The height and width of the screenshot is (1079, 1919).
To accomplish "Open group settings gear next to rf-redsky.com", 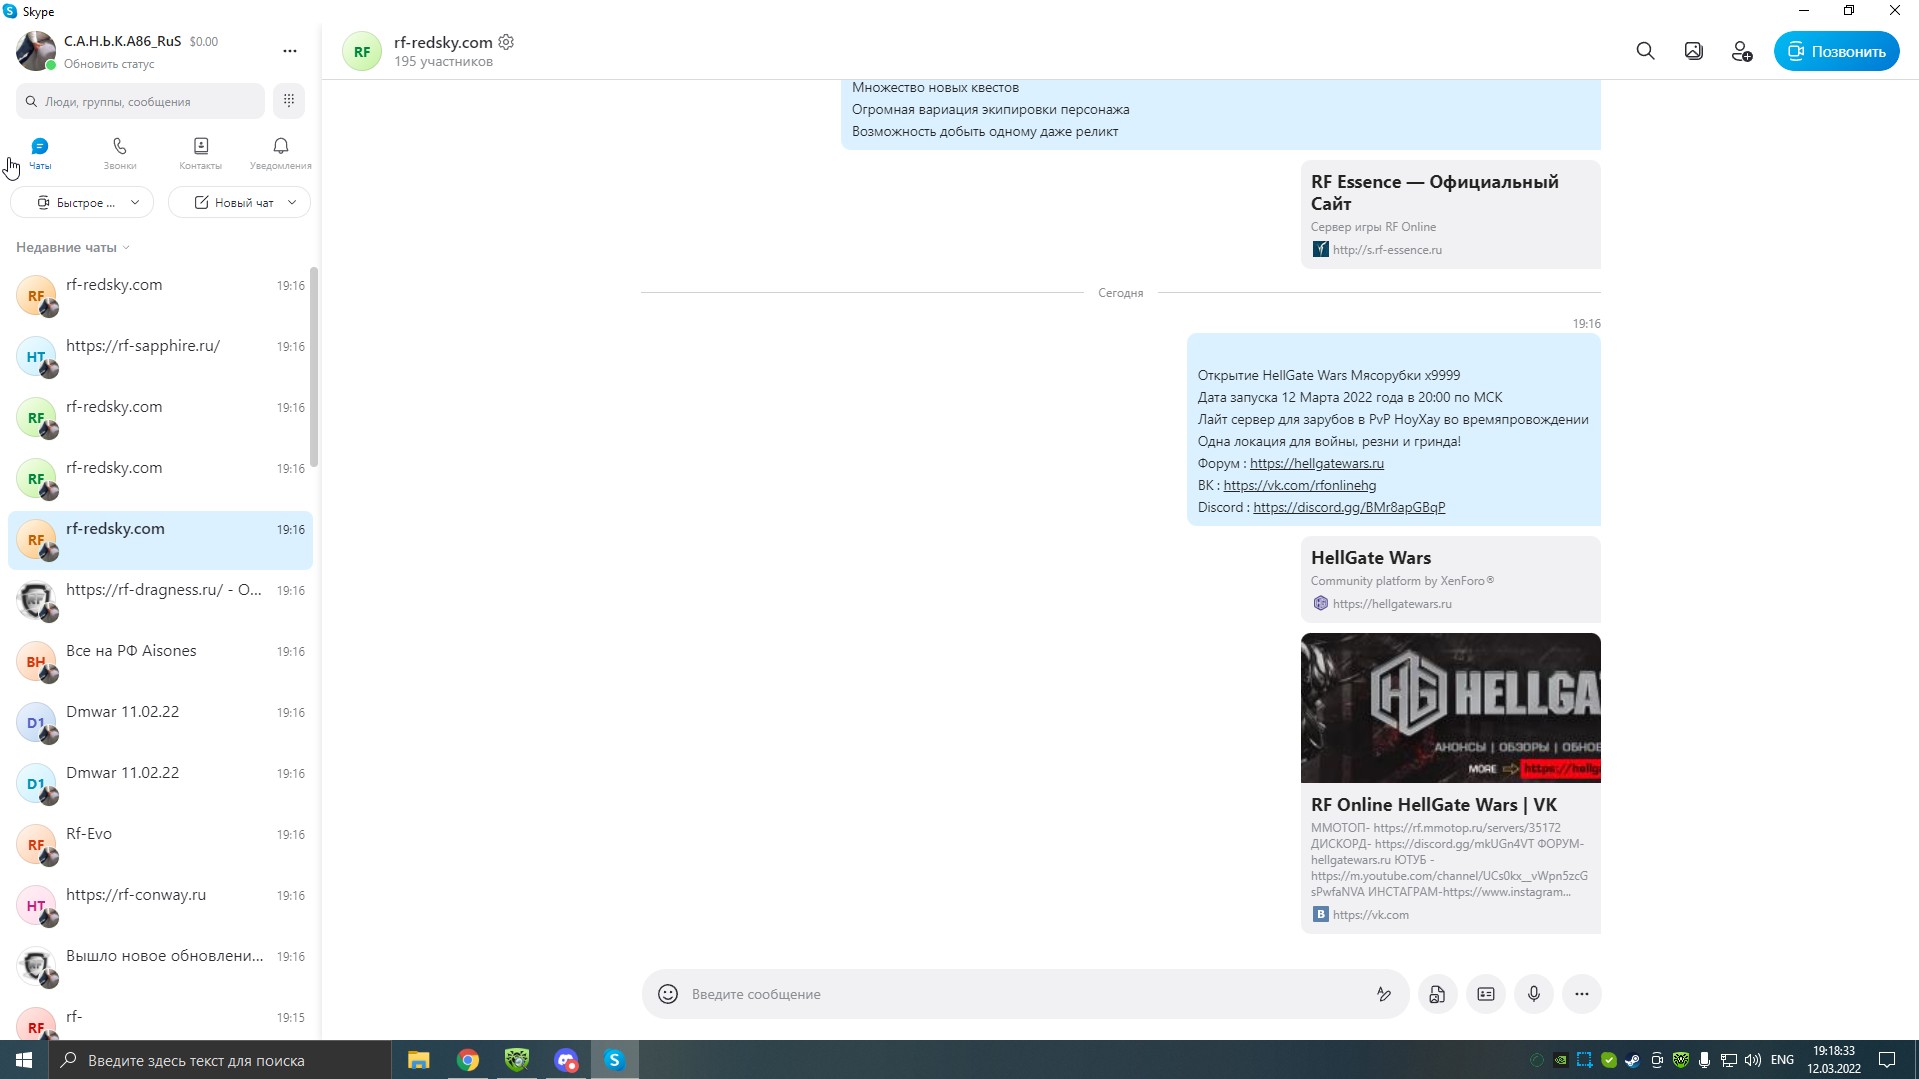I will [x=506, y=42].
